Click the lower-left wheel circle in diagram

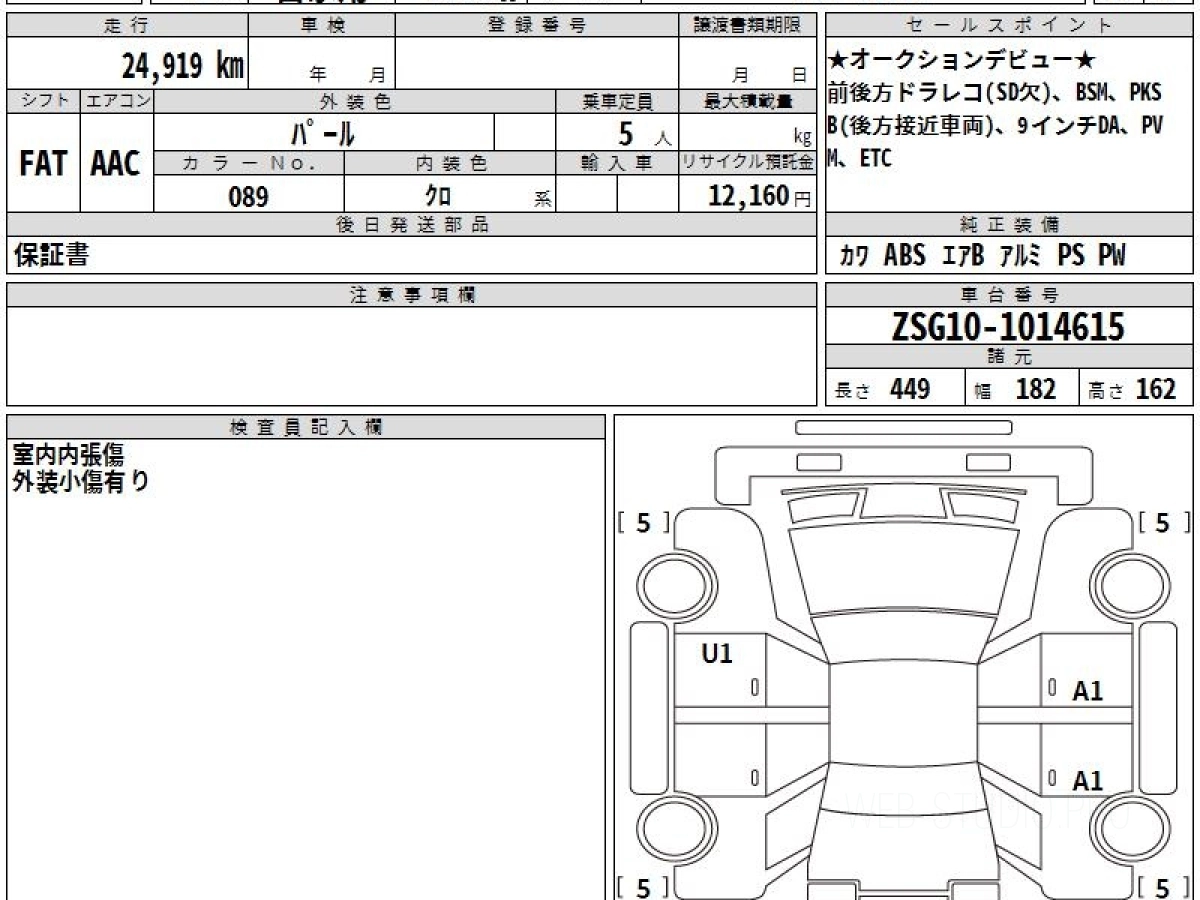pos(669,830)
